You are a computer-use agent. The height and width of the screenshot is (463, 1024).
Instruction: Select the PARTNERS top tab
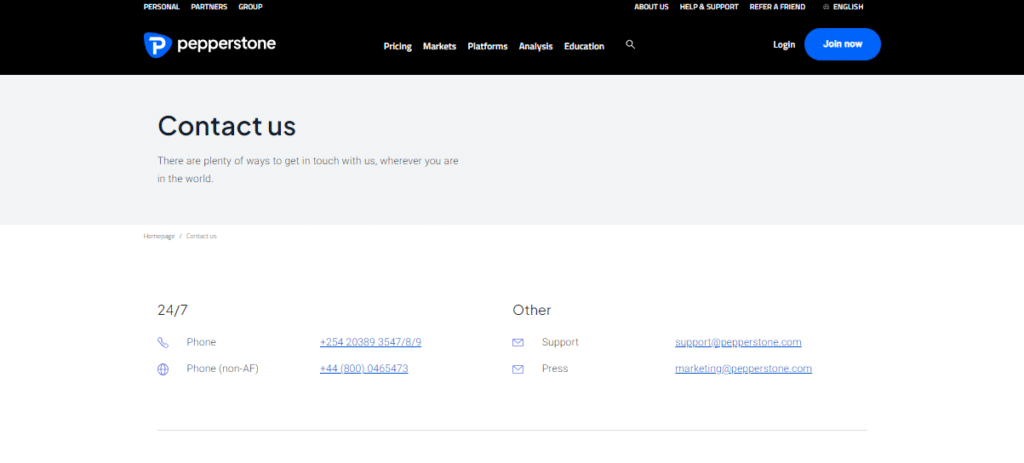209,7
